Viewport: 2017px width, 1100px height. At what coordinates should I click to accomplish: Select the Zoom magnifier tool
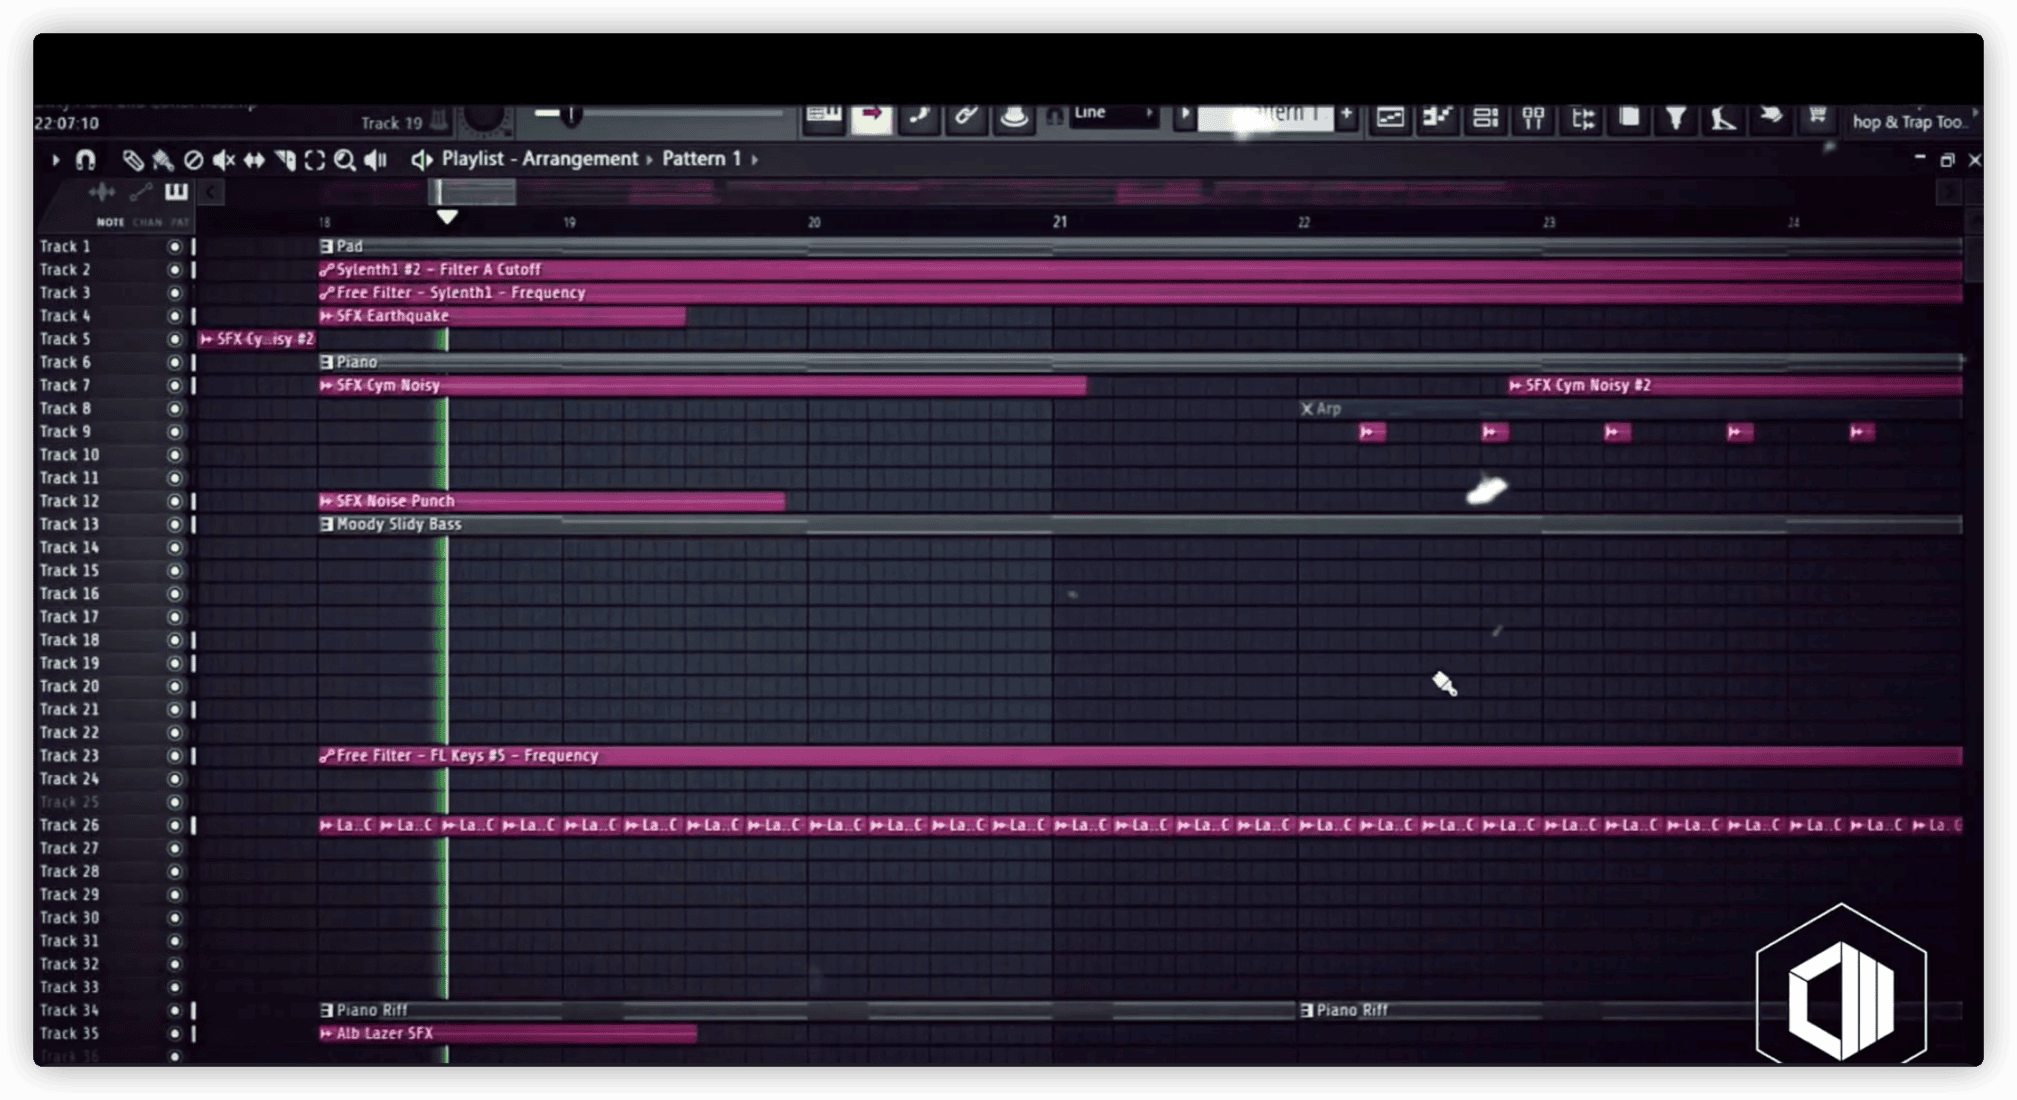coord(345,160)
